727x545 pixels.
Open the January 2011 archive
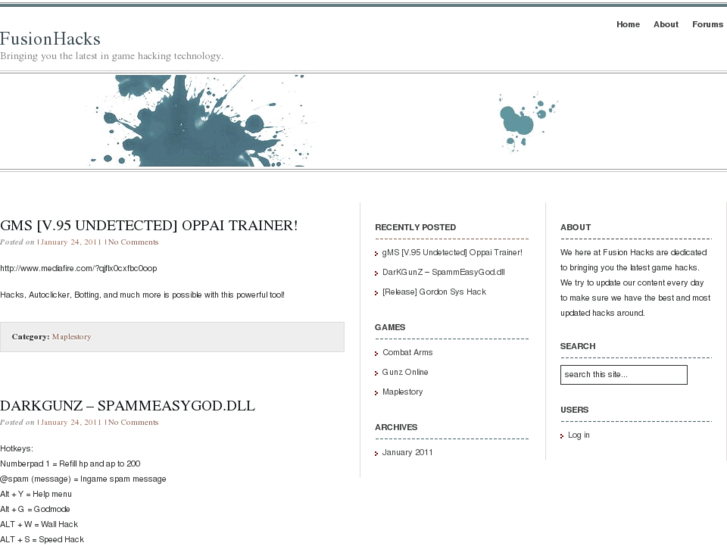tap(407, 452)
